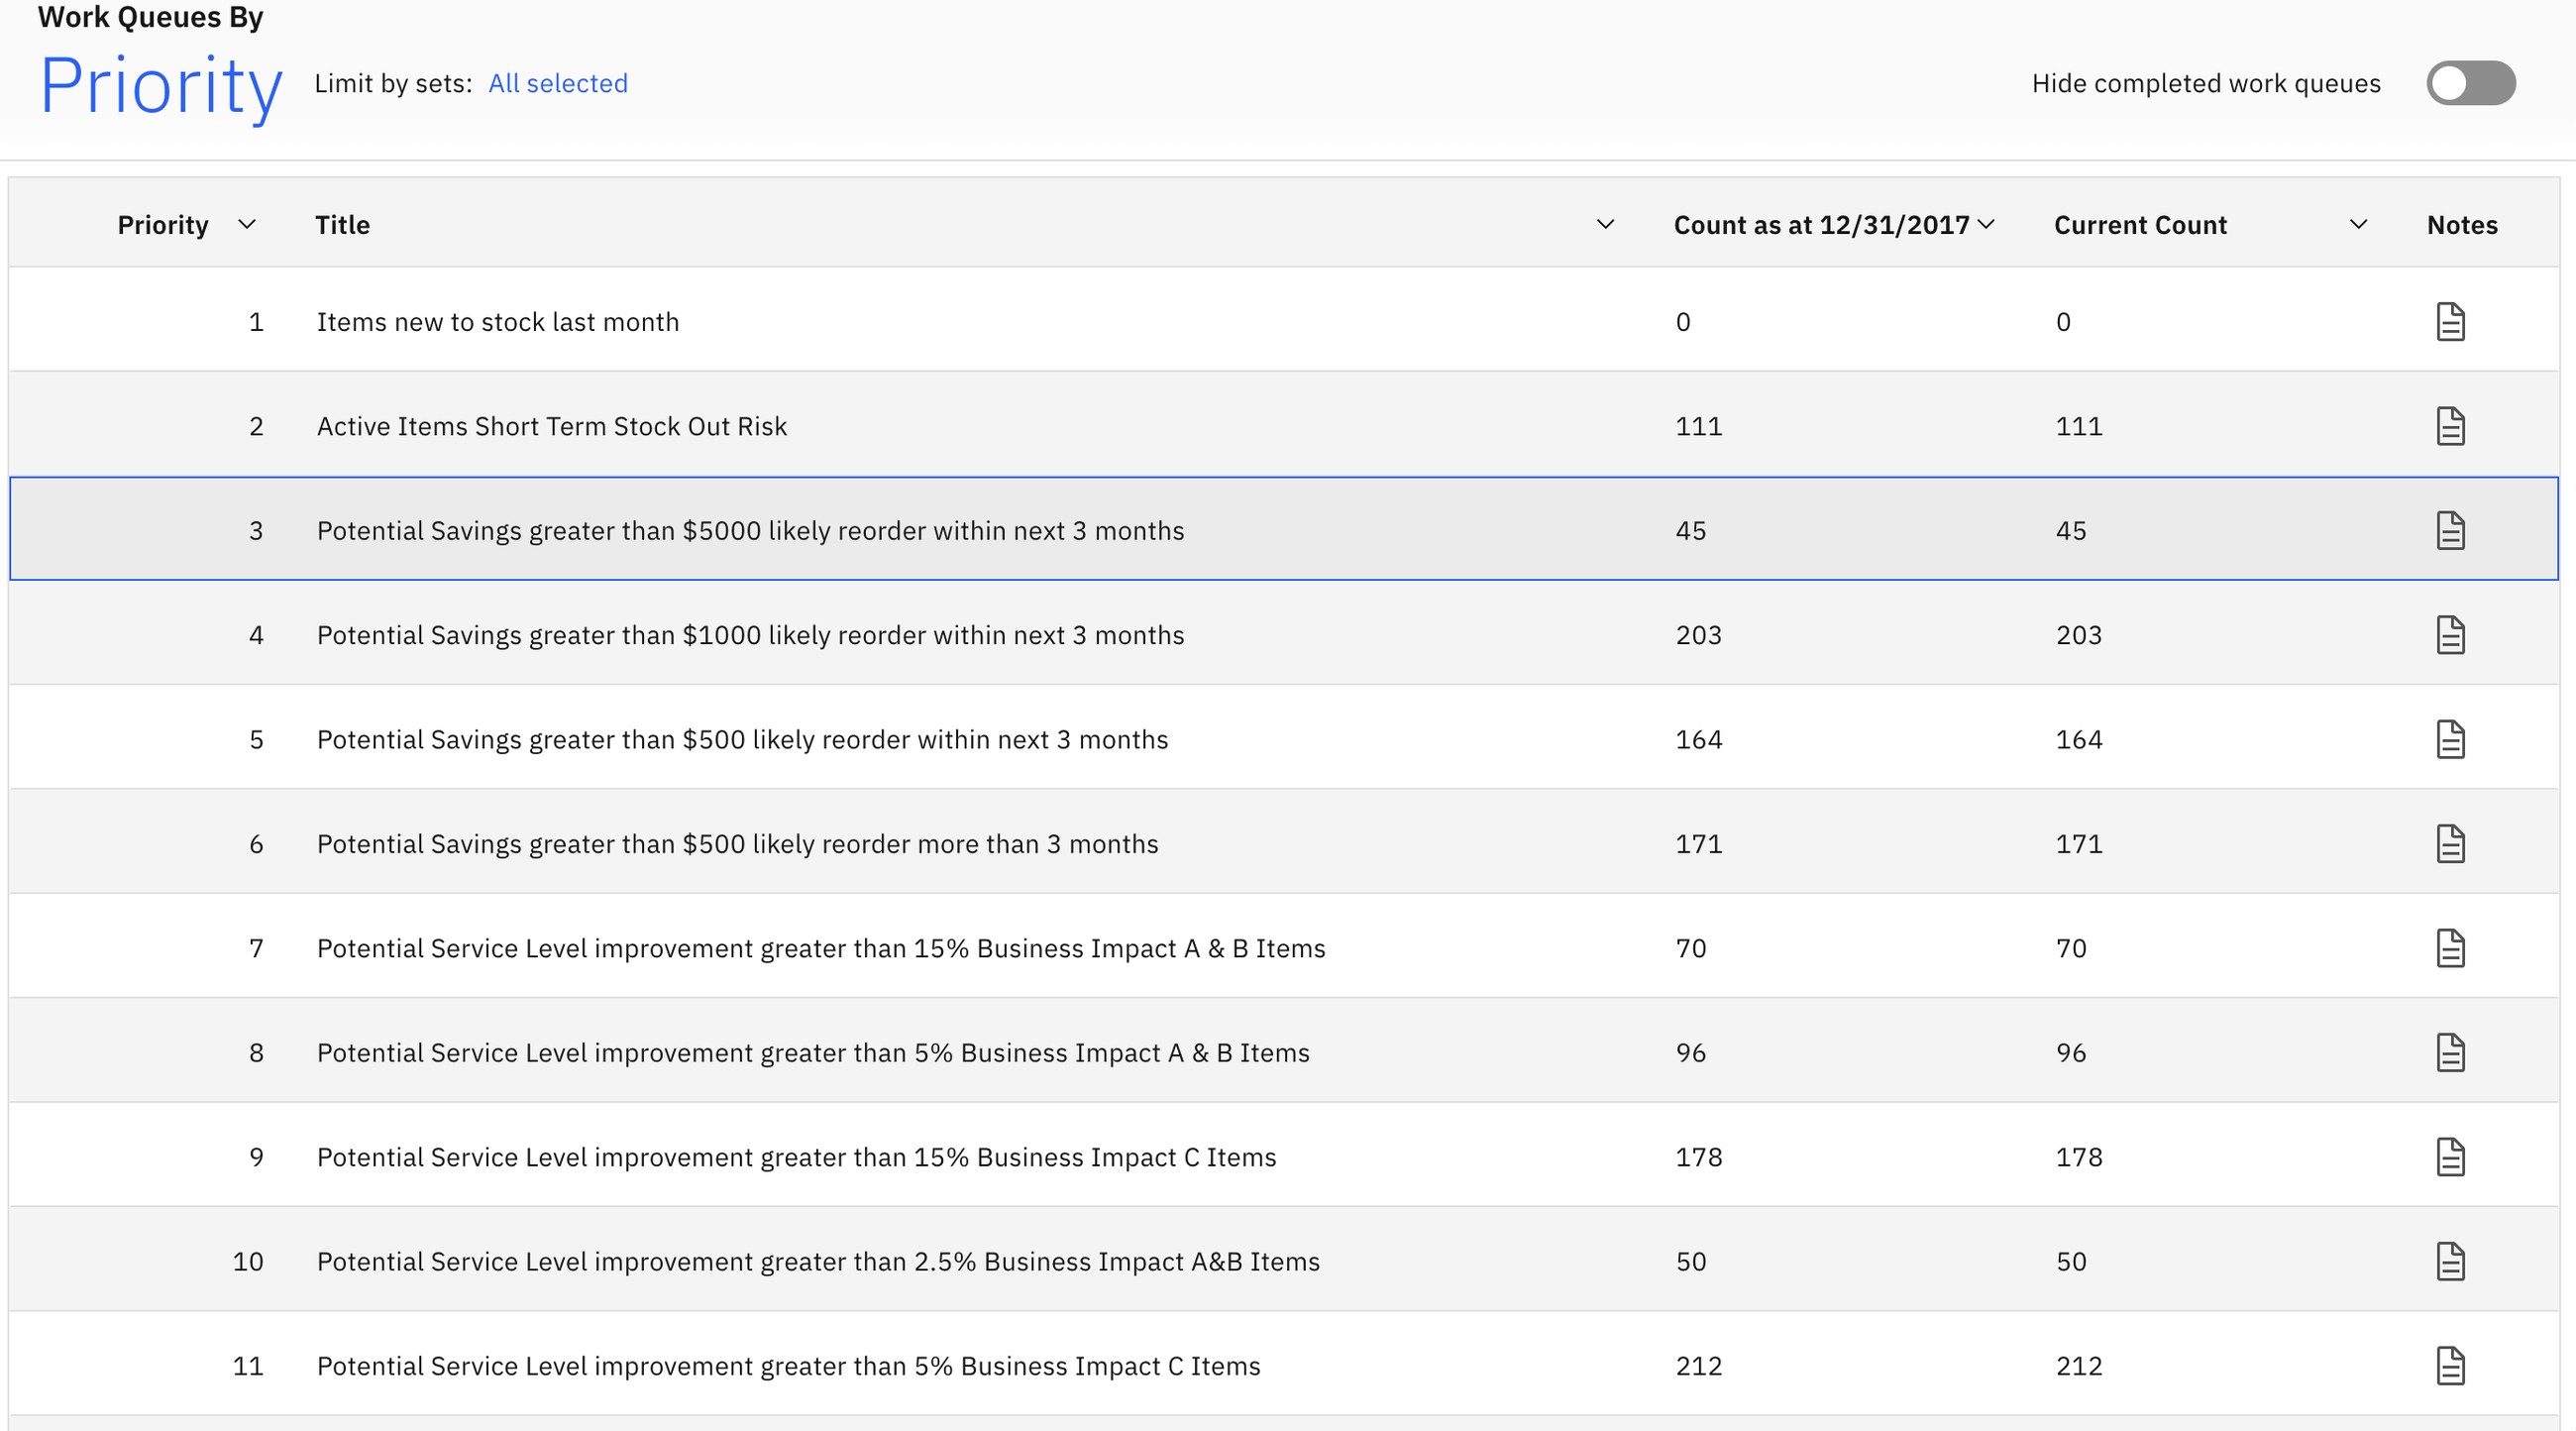Image resolution: width=2576 pixels, height=1431 pixels.
Task: Click the Notes column header
Action: 2462,225
